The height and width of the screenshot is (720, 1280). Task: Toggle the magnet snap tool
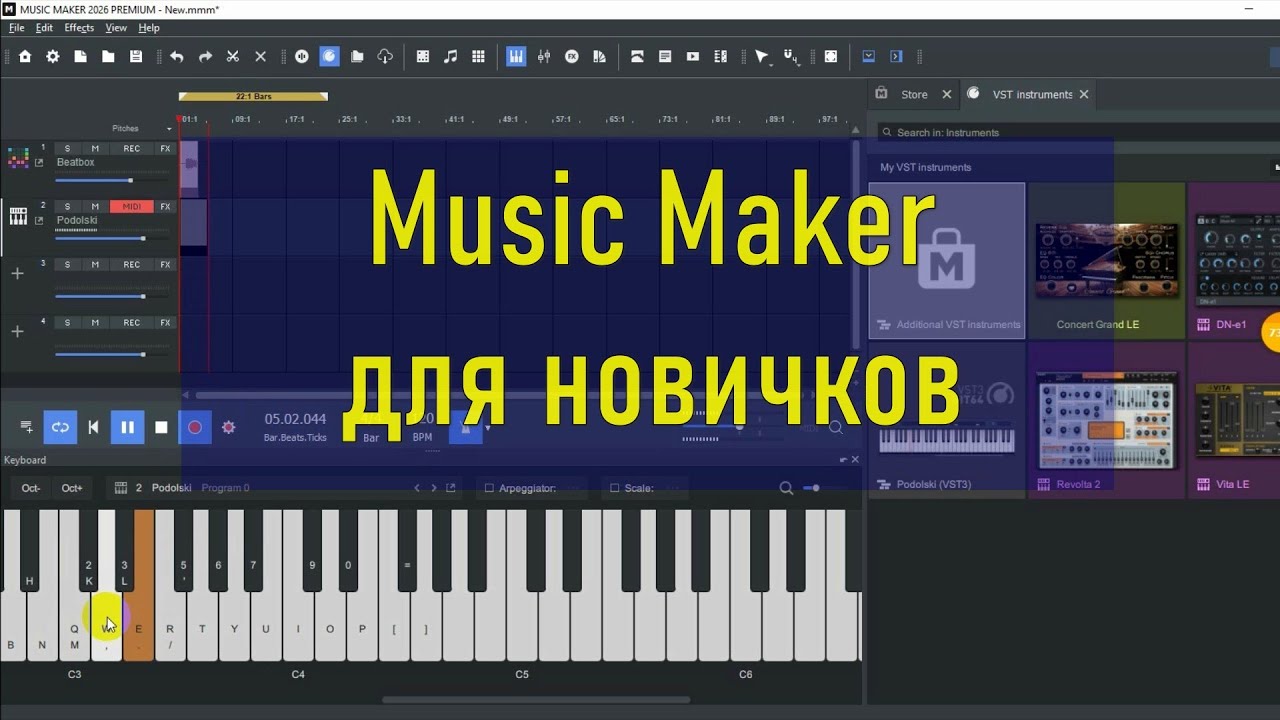790,57
